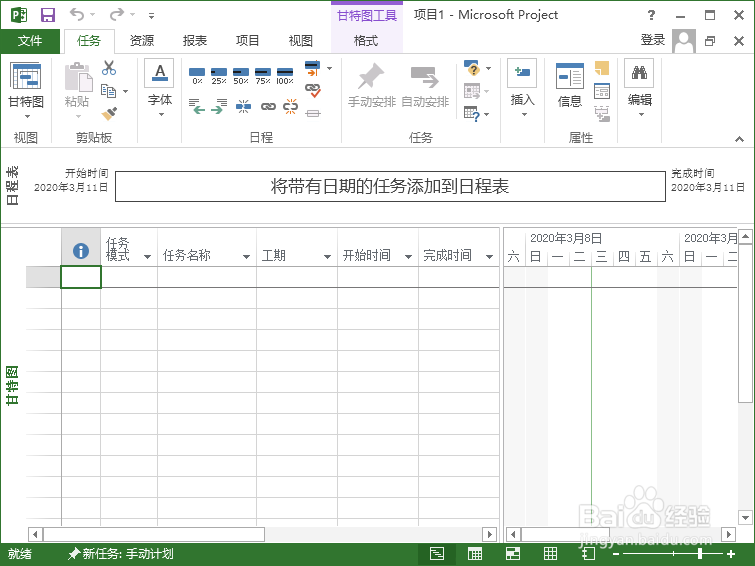Expand the Inspect dropdown arrow

(x=488, y=68)
